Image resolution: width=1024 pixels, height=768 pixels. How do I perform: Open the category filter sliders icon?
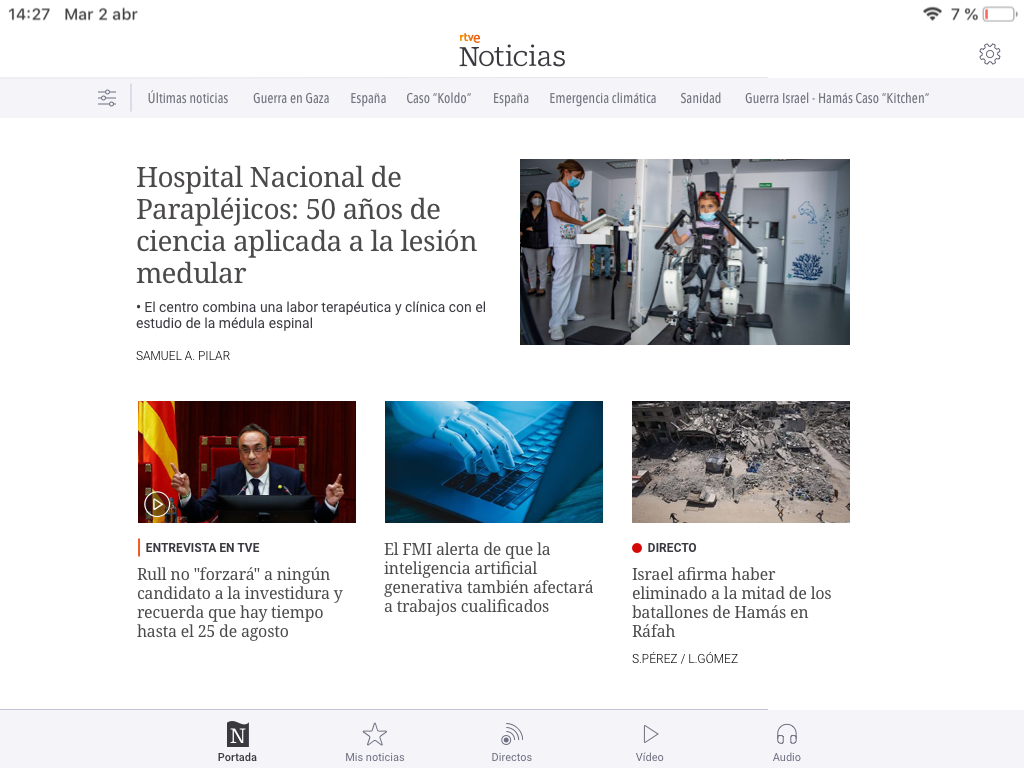pos(107,98)
